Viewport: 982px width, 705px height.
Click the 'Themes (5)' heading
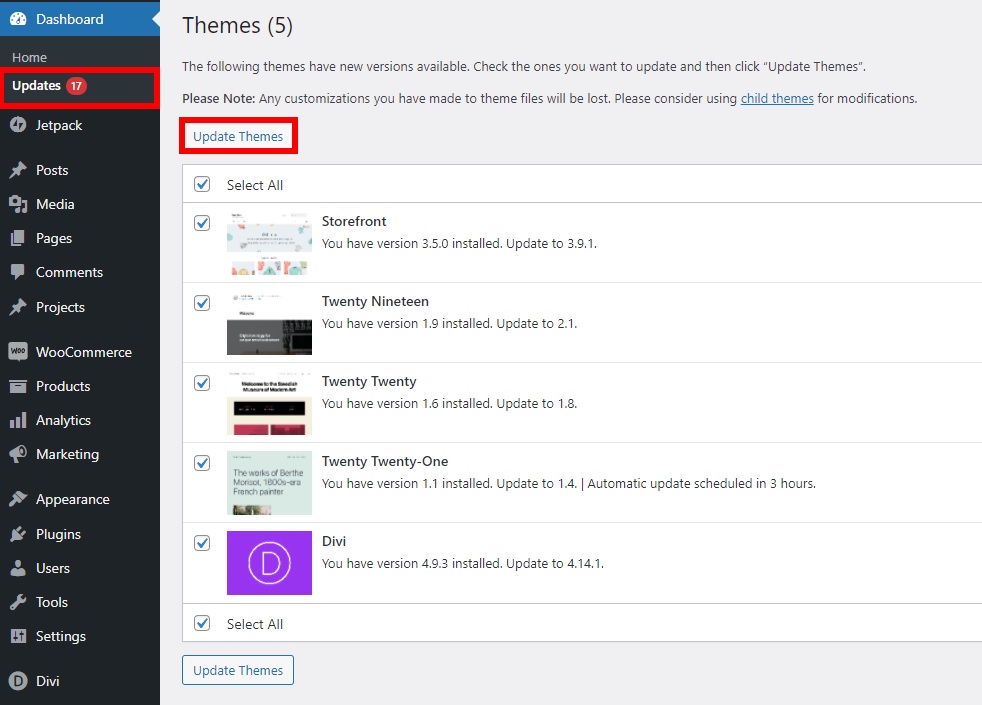coord(237,26)
